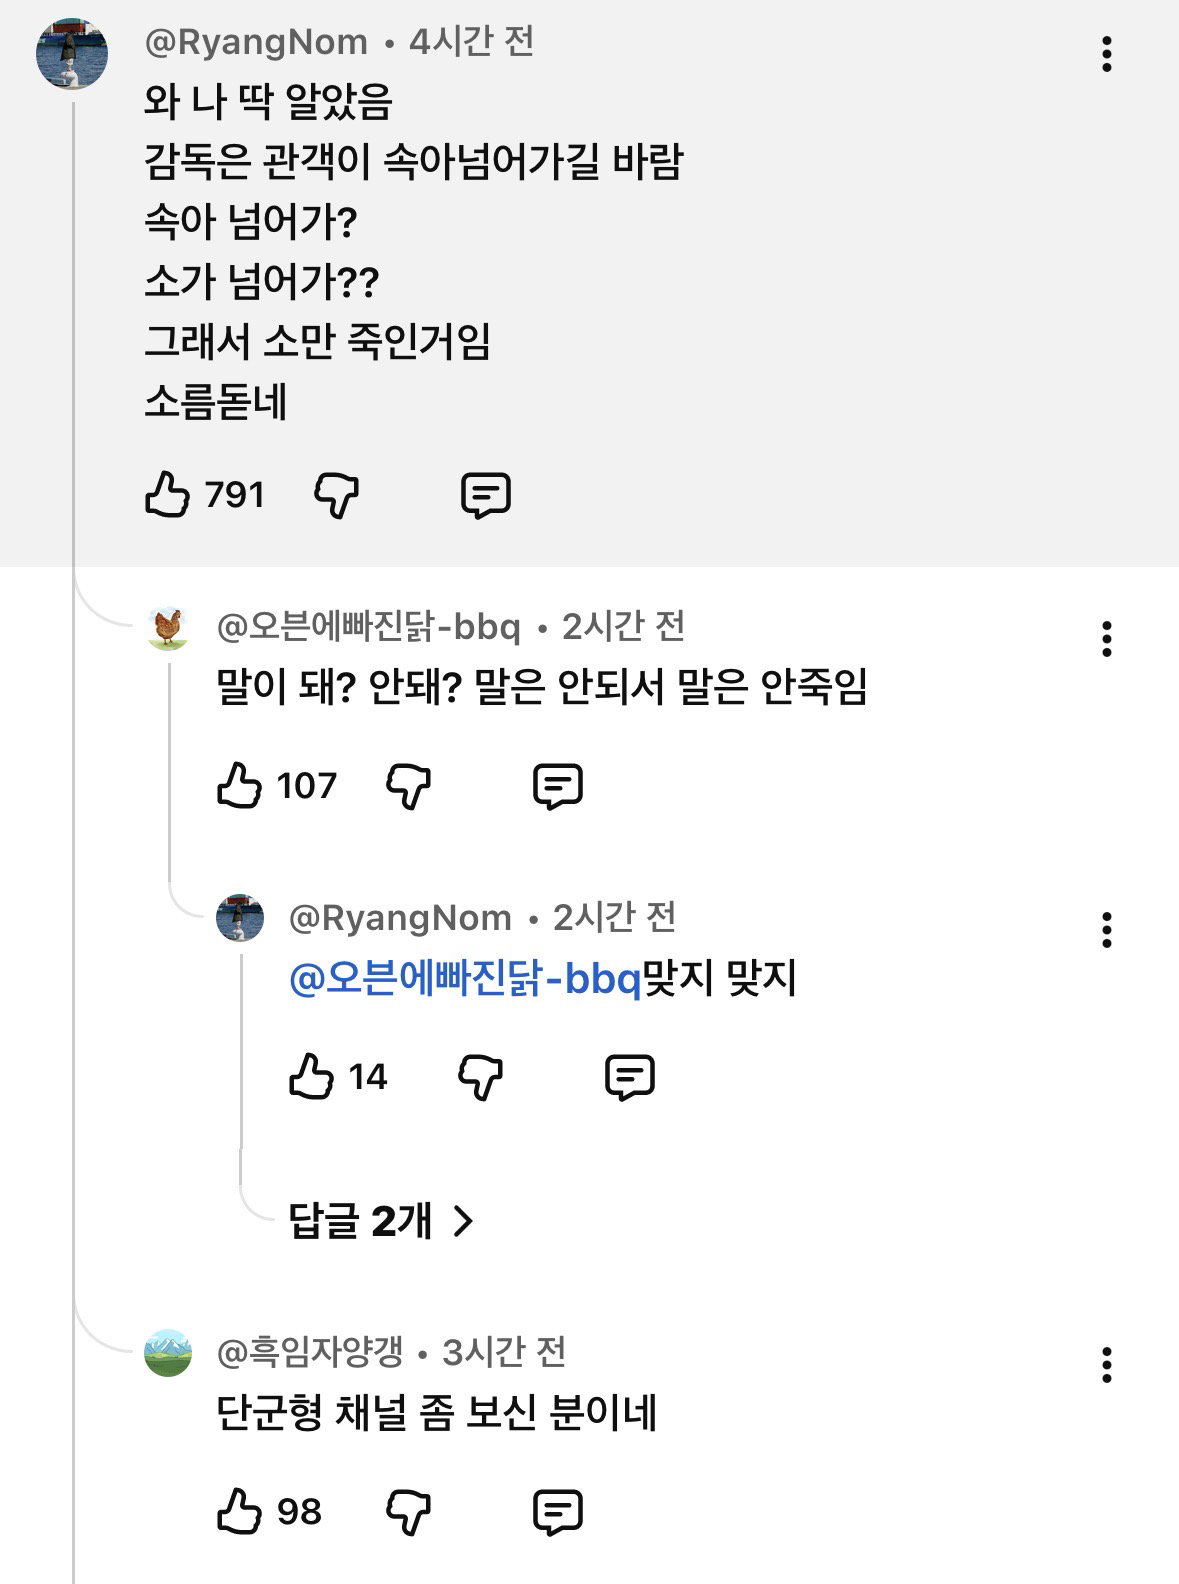Reply to the 흑임자양갱 comment
1179x1584 pixels.
click(x=558, y=1512)
